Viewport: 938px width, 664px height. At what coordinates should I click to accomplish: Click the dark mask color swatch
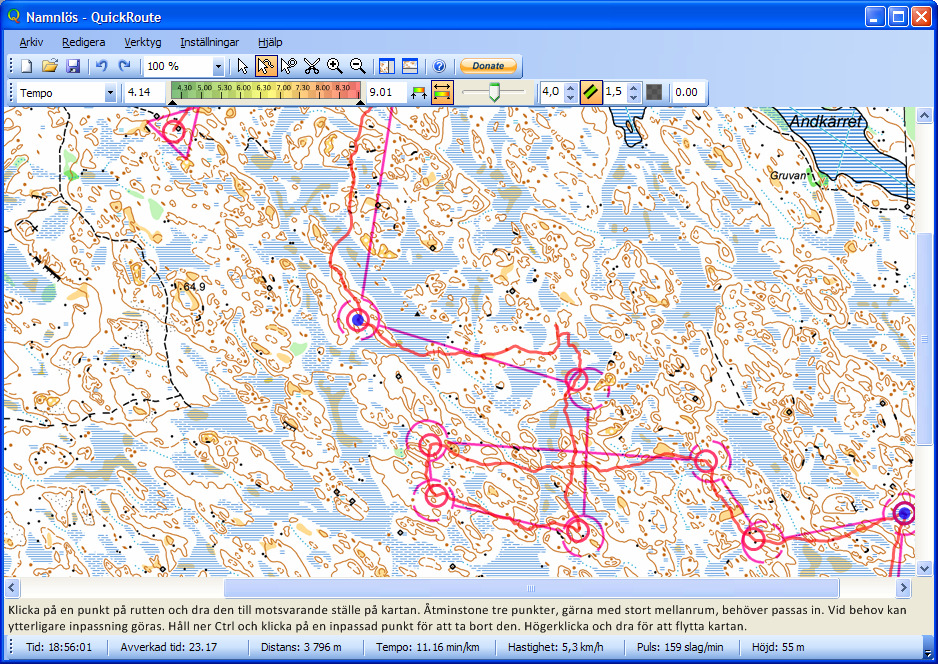pyautogui.click(x=656, y=93)
